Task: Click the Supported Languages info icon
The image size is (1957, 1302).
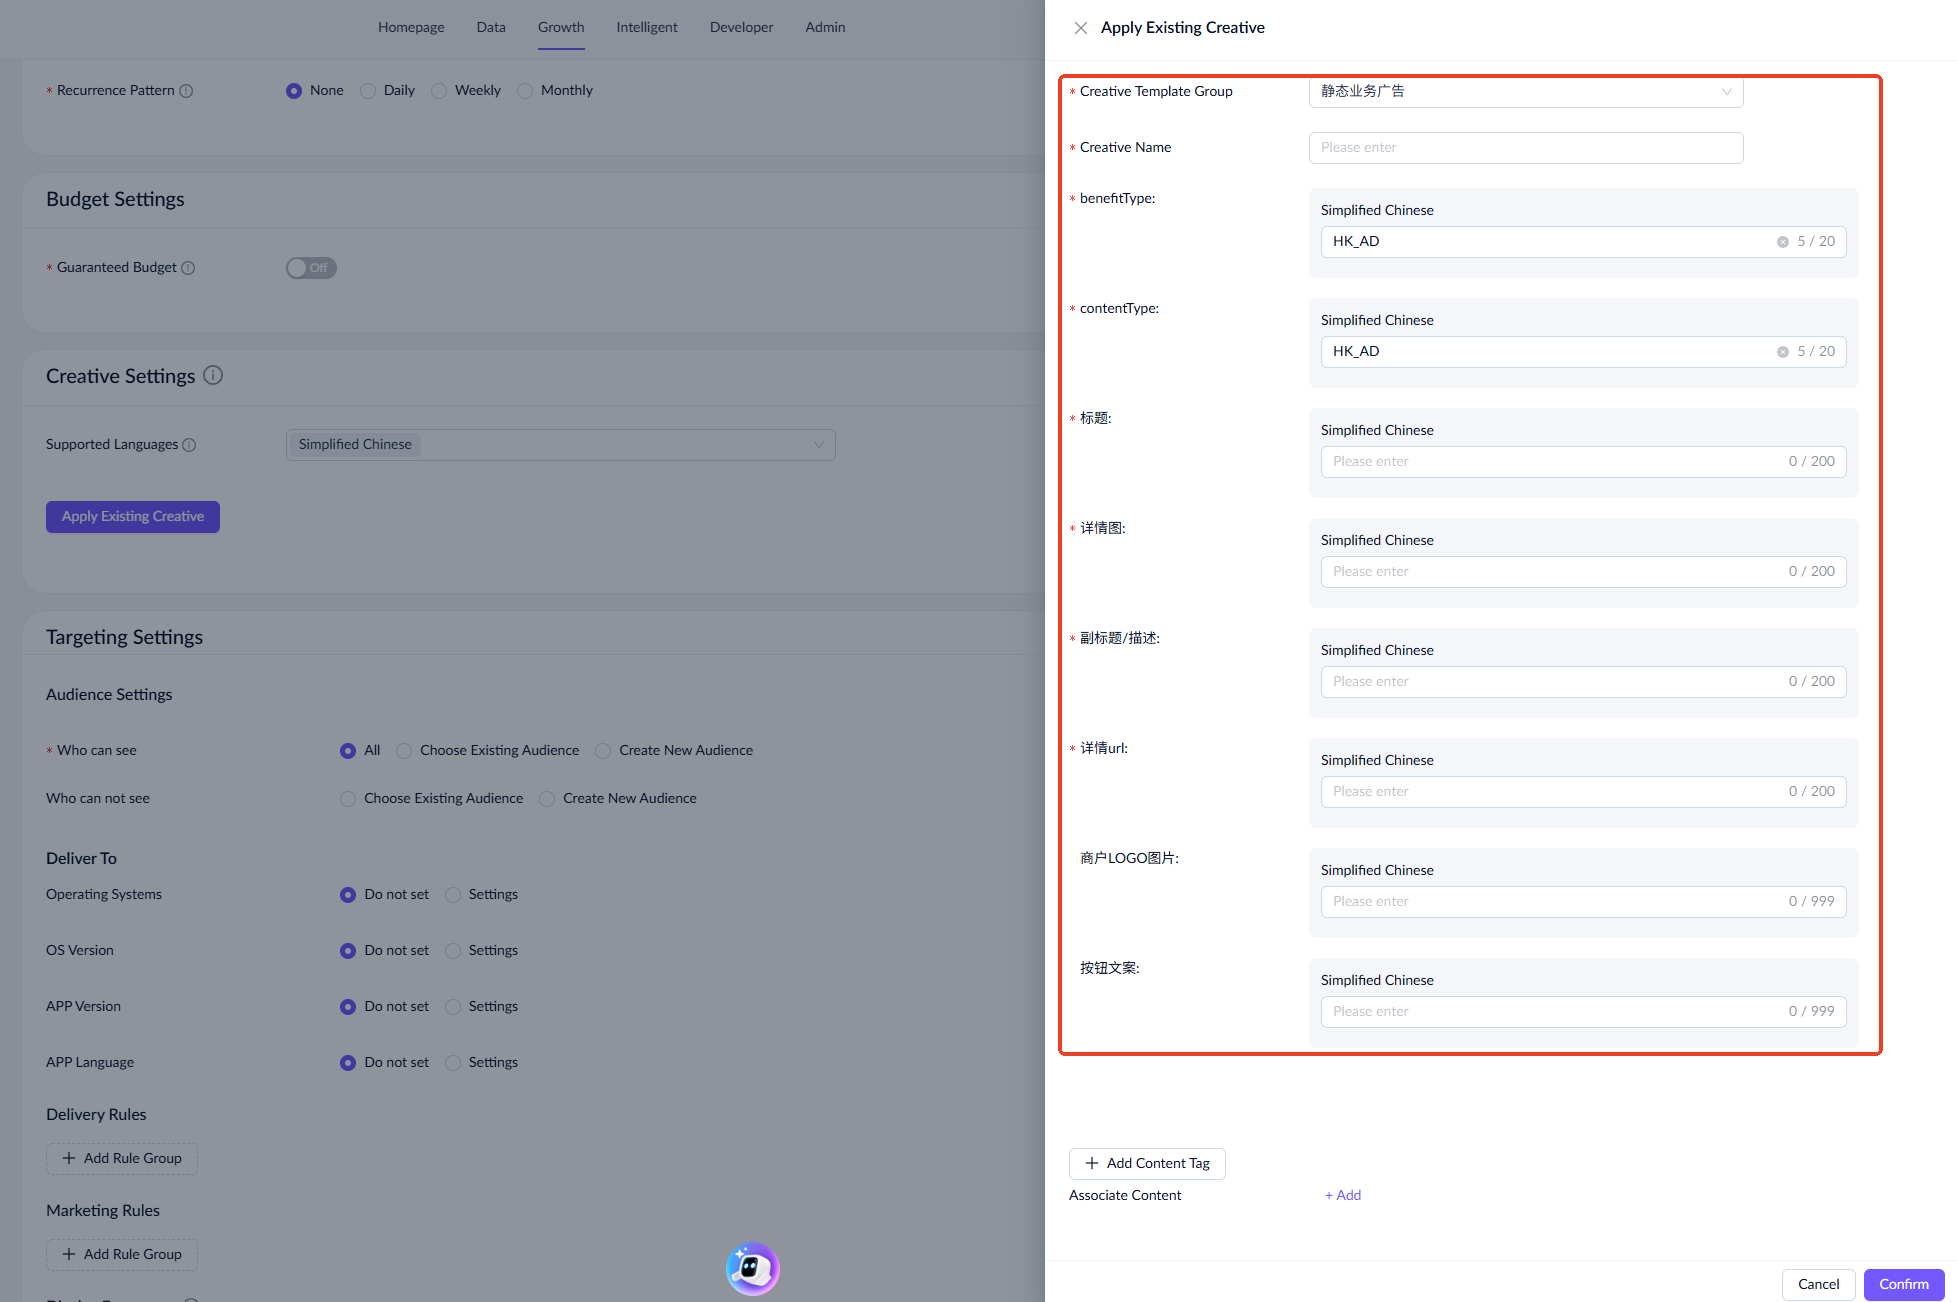Action: tap(189, 445)
